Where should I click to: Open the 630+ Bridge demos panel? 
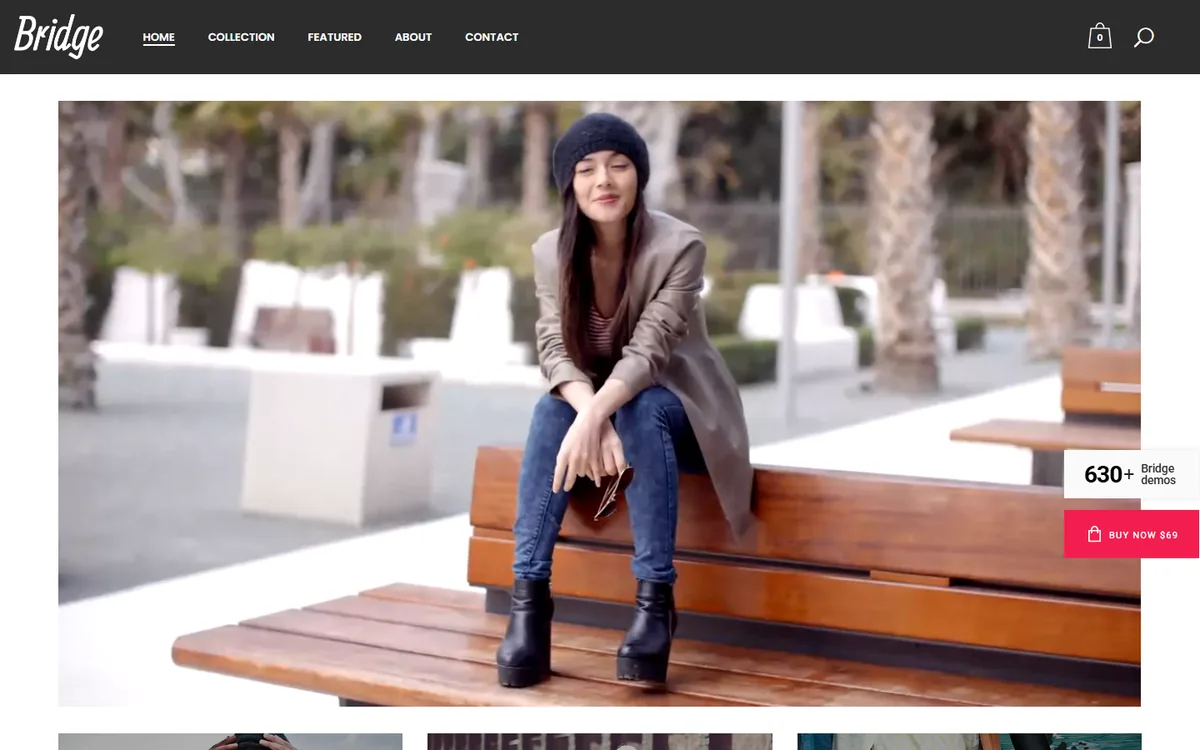coord(1131,474)
